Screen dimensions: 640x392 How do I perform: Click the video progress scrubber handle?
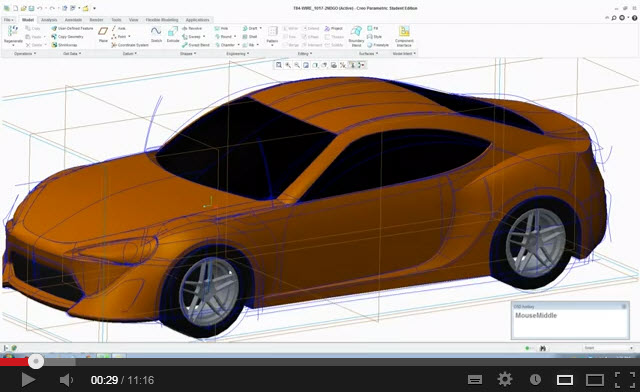(36, 361)
